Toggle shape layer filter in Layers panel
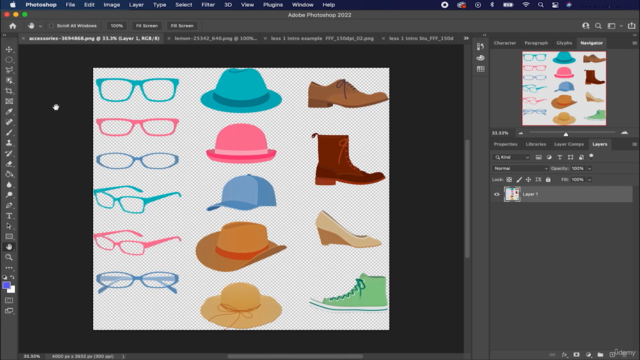640x360 pixels. pyautogui.click(x=571, y=157)
